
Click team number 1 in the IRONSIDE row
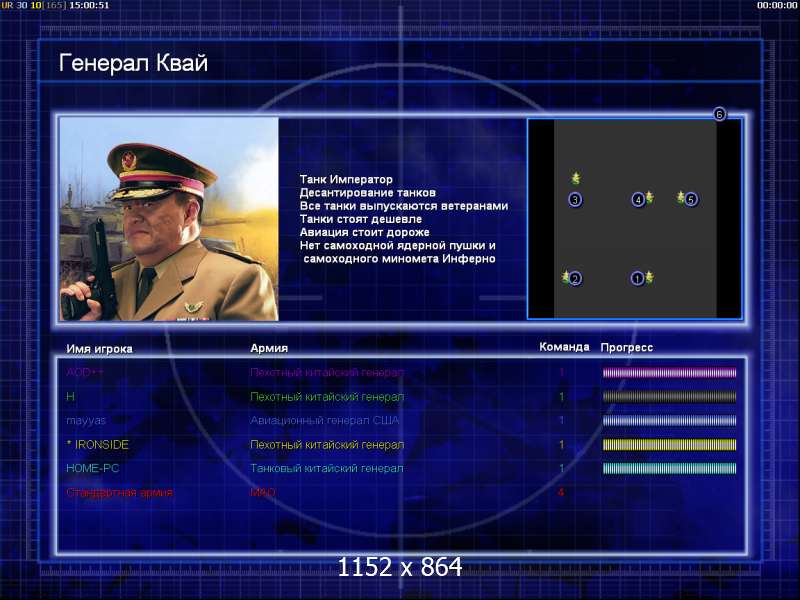(562, 444)
